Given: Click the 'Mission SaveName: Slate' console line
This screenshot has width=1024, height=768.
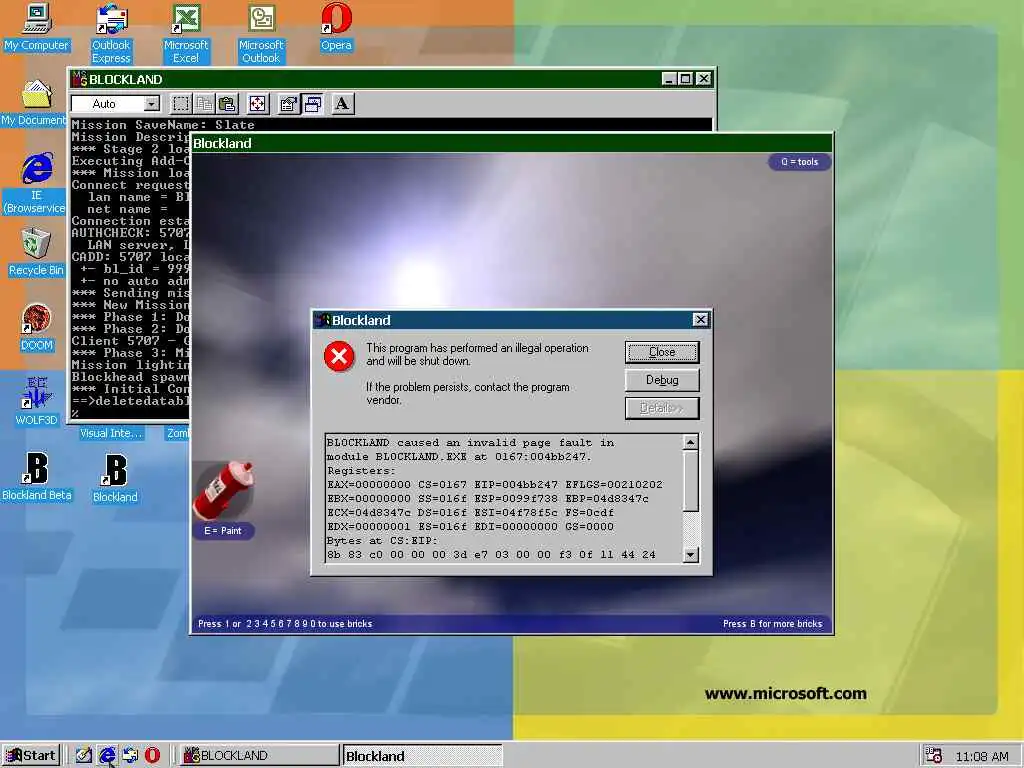Looking at the screenshot, I should [163, 125].
